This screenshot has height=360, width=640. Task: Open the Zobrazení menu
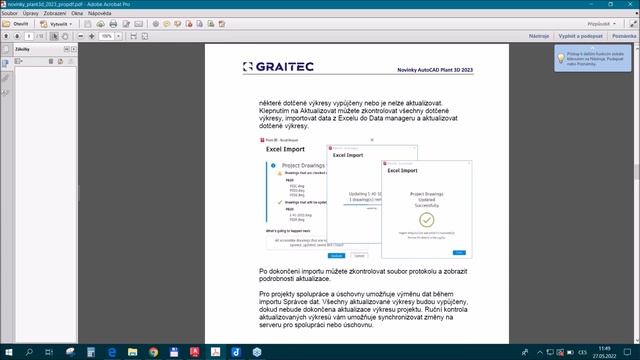[x=55, y=13]
